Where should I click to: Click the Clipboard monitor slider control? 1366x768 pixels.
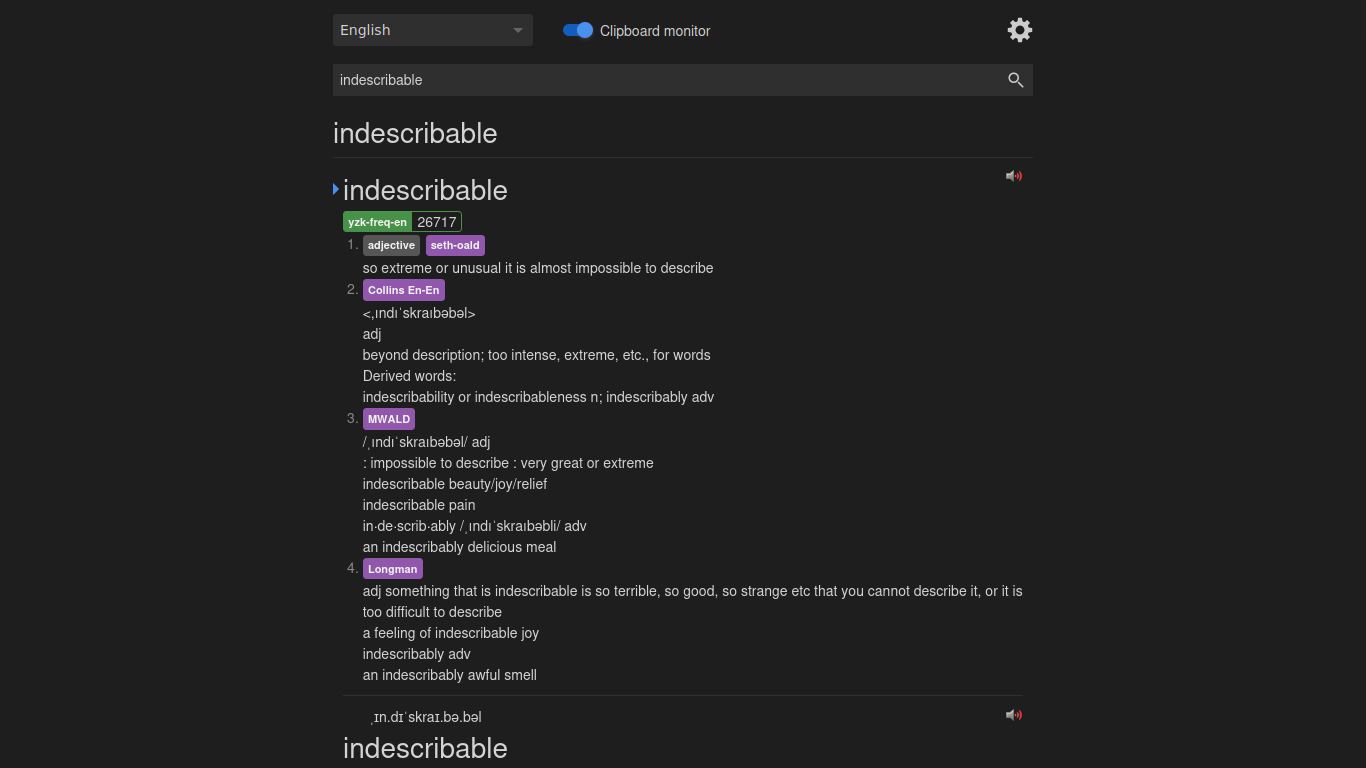click(x=578, y=30)
